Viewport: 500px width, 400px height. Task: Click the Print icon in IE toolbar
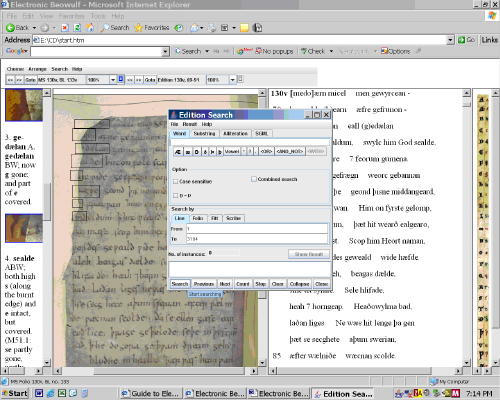click(212, 28)
